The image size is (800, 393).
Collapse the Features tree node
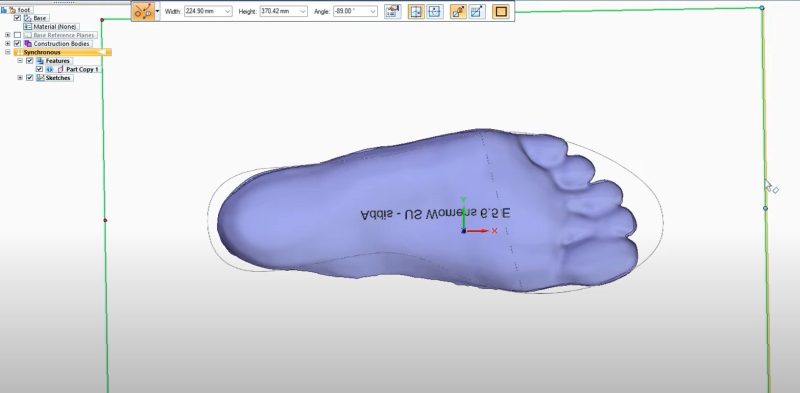pos(20,60)
